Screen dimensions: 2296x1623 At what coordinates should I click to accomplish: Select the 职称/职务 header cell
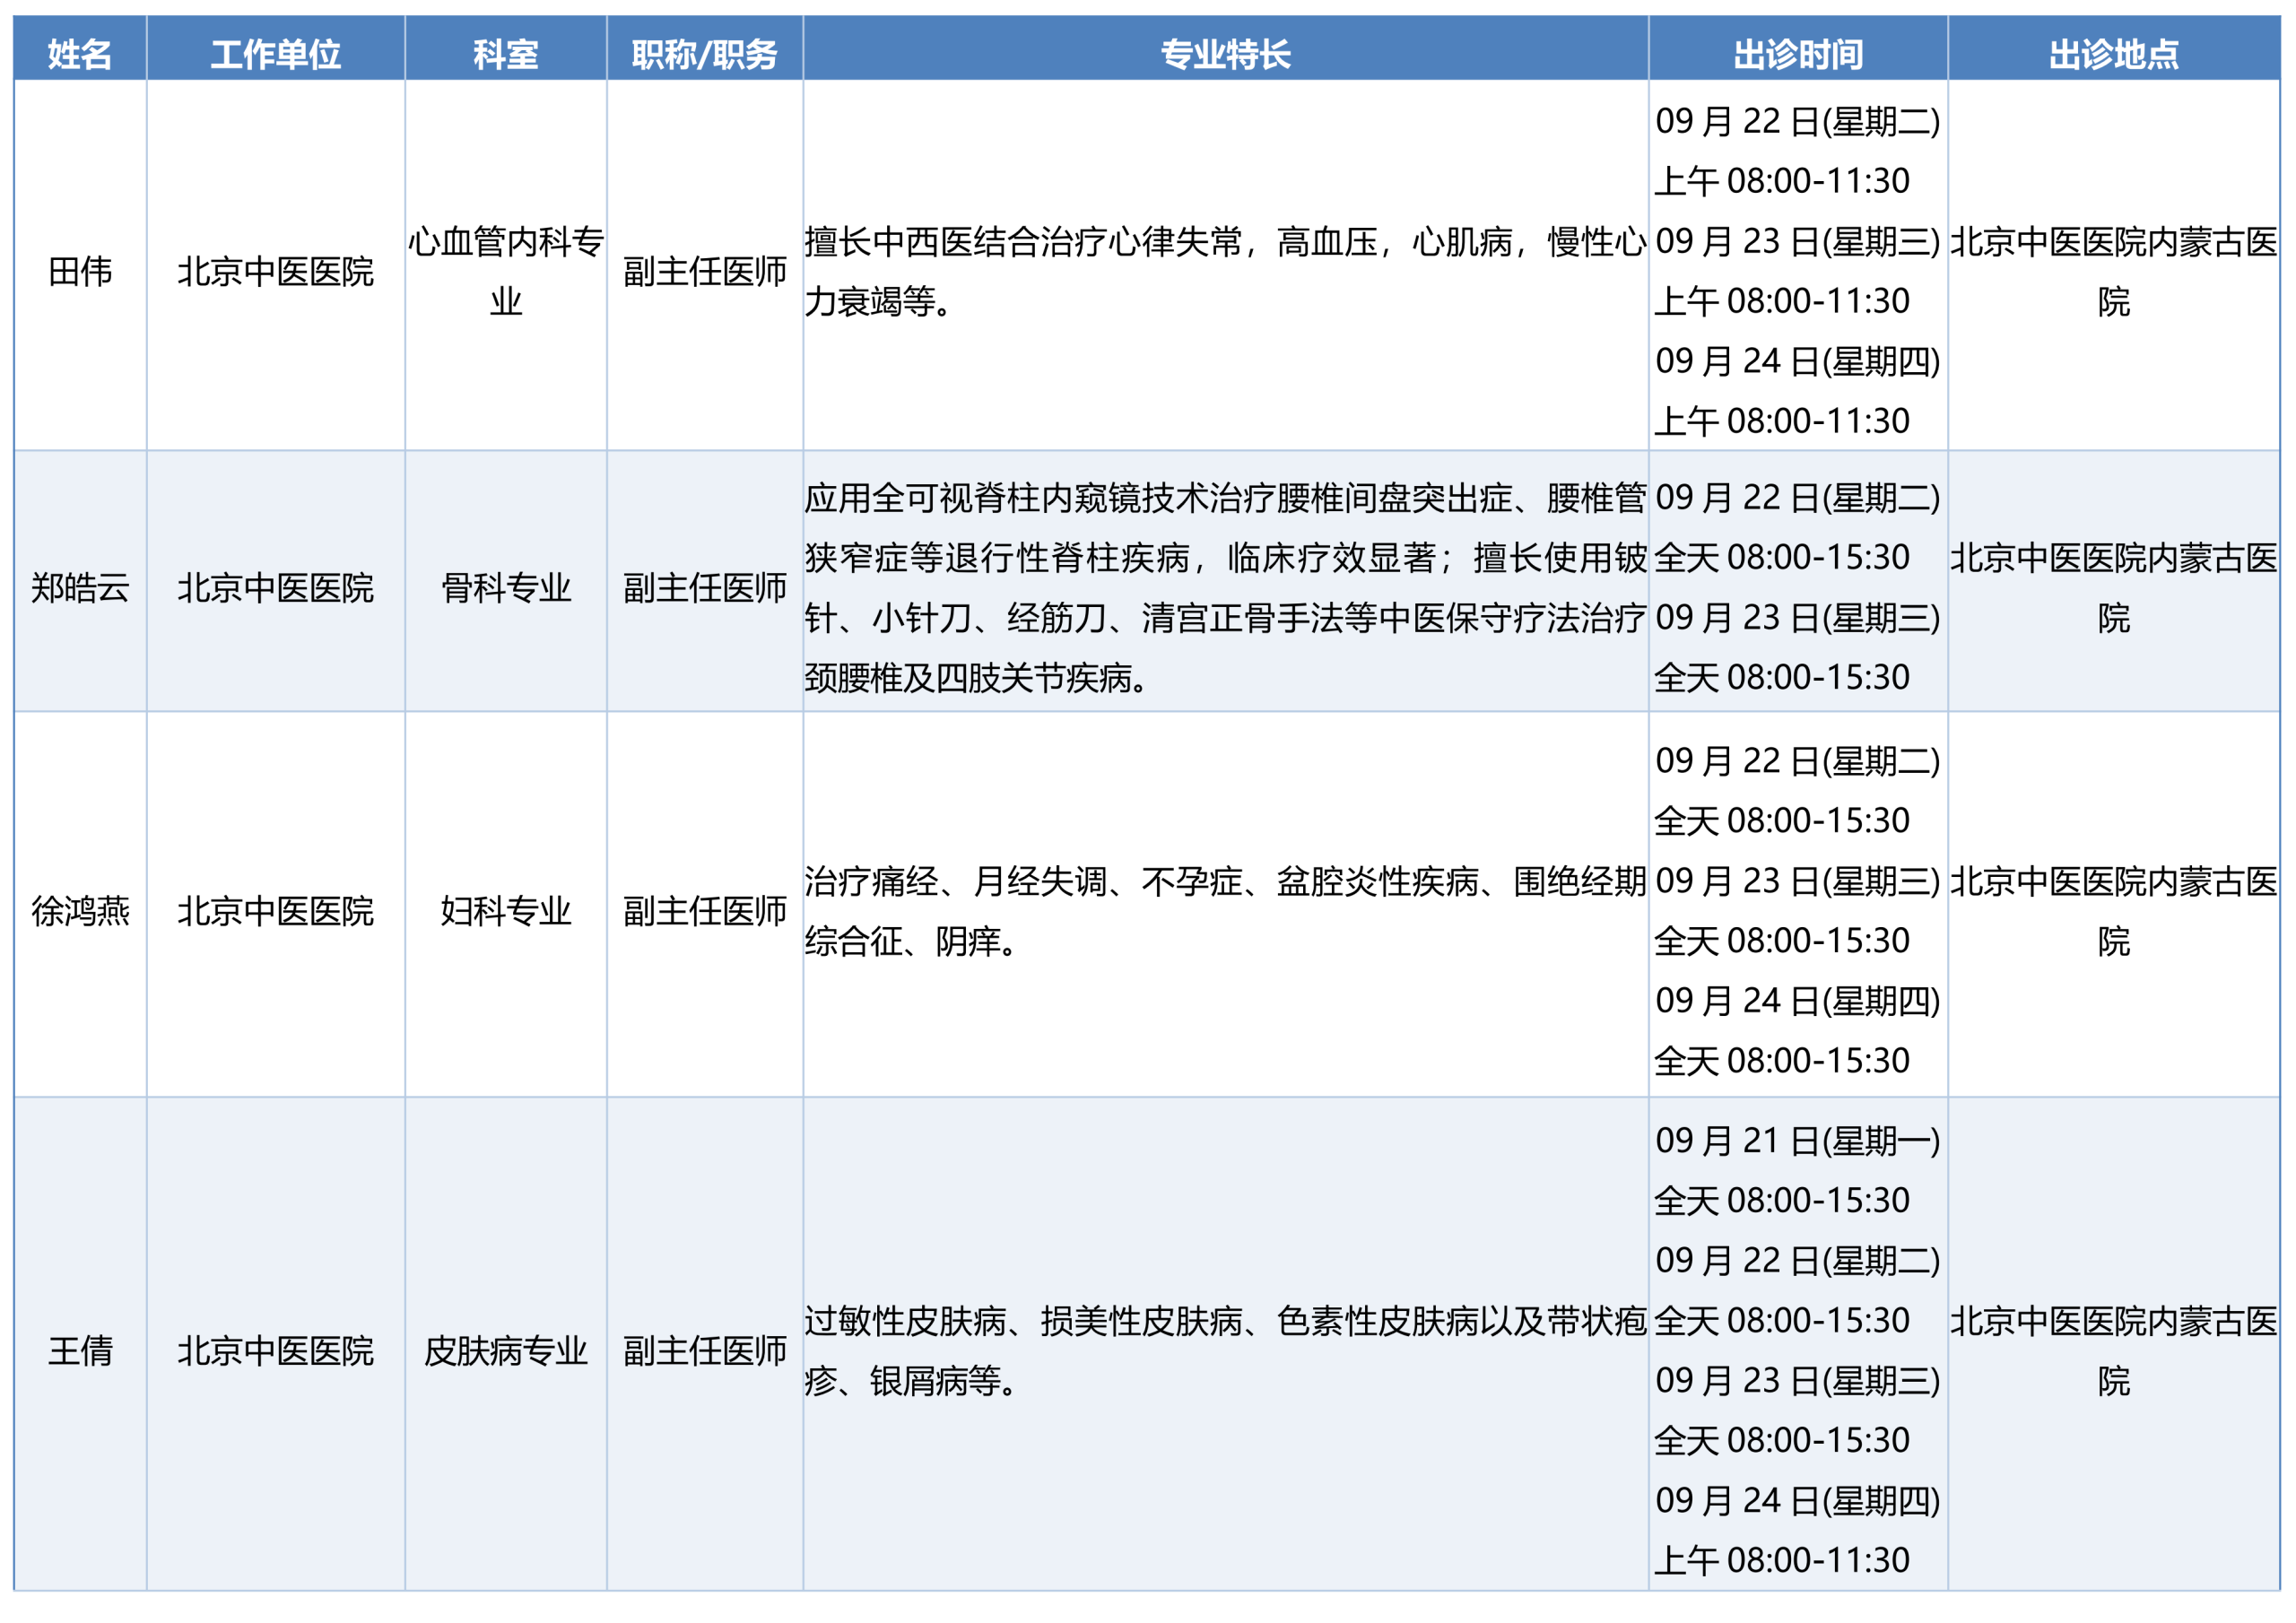(705, 54)
